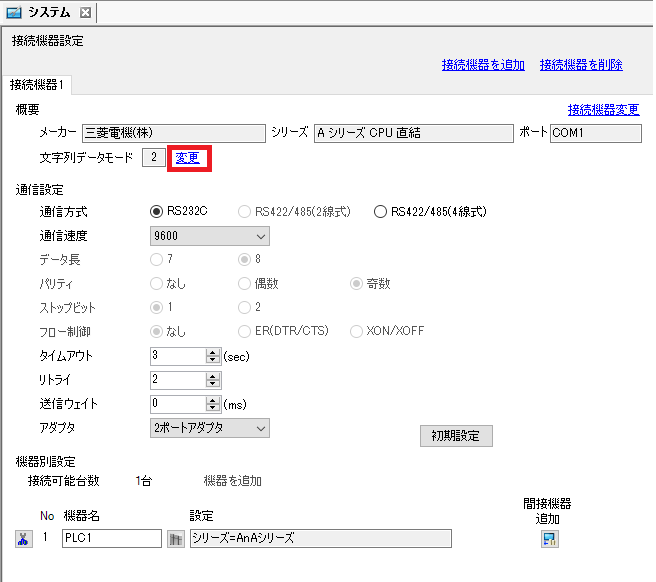Click the ポート field COM1
The width and height of the screenshot is (656, 582).
596,133
